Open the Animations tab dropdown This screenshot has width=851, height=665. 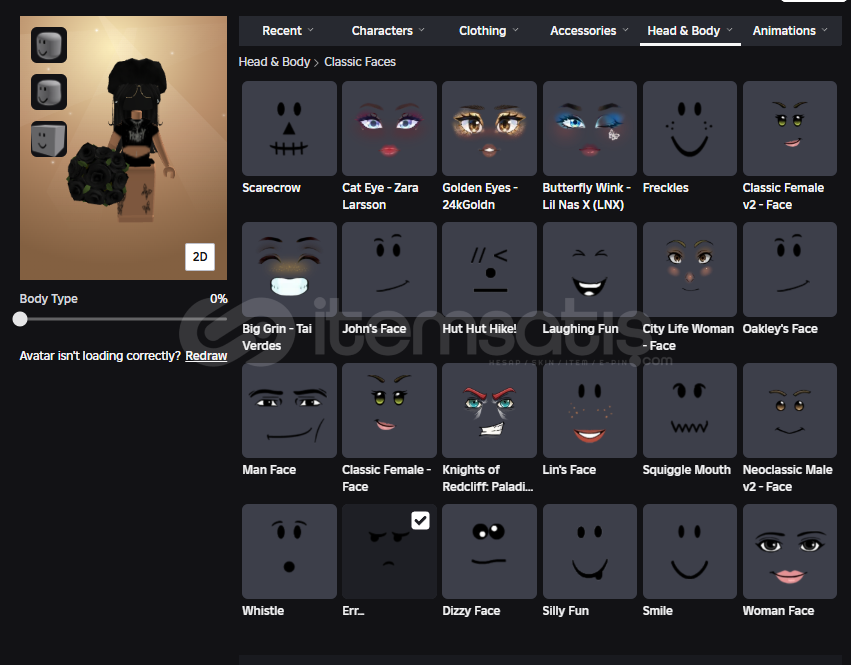pos(790,30)
